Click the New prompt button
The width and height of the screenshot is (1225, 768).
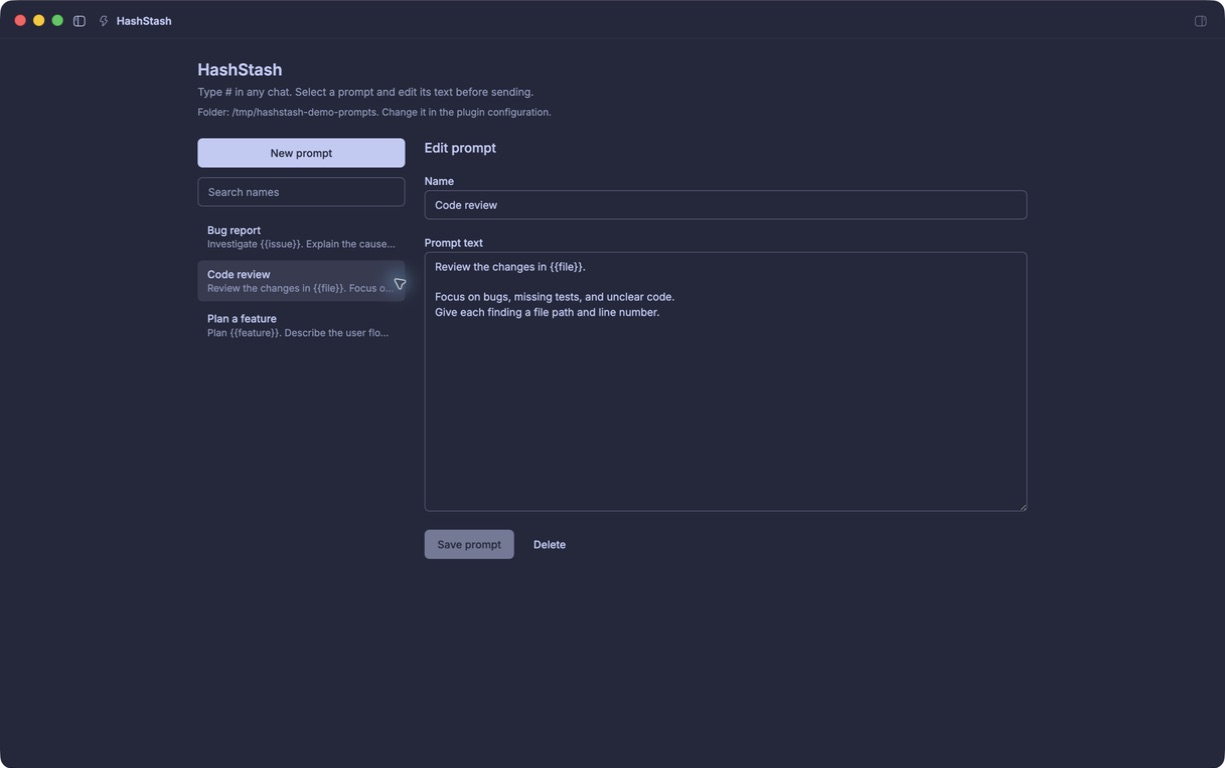point(301,153)
